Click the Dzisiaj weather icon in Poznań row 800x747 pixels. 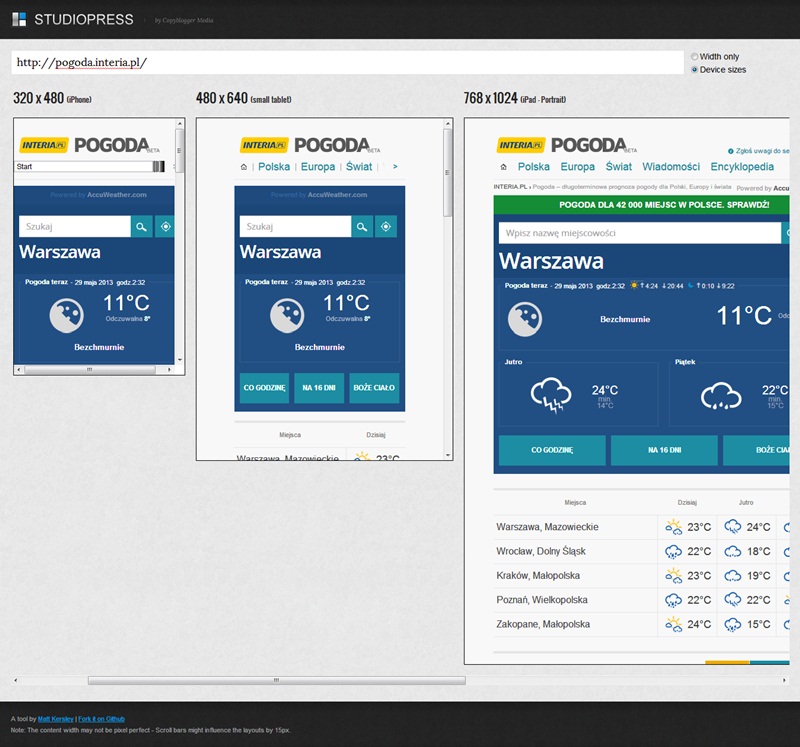click(673, 600)
